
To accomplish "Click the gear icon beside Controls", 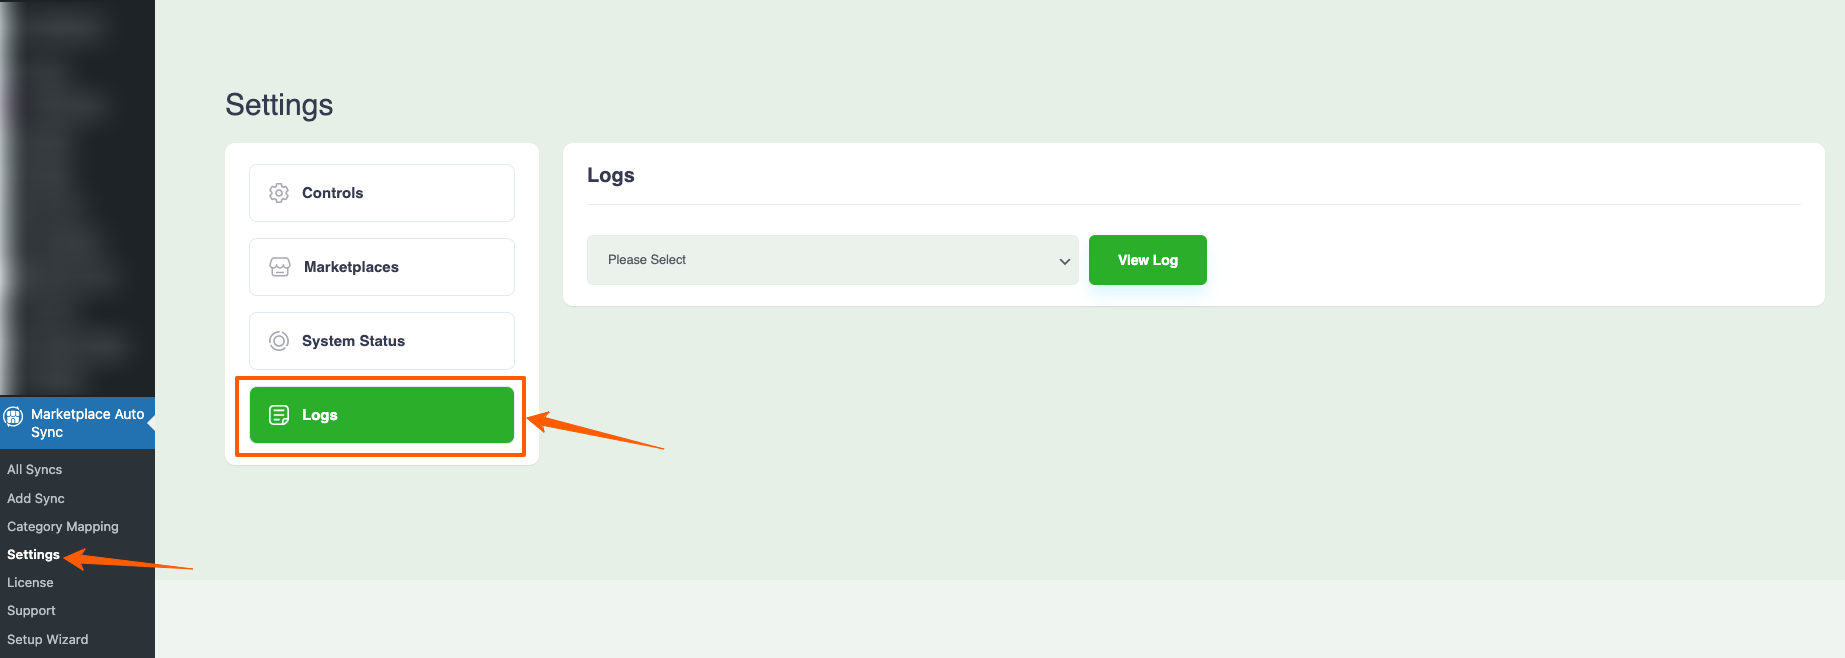I will point(279,193).
